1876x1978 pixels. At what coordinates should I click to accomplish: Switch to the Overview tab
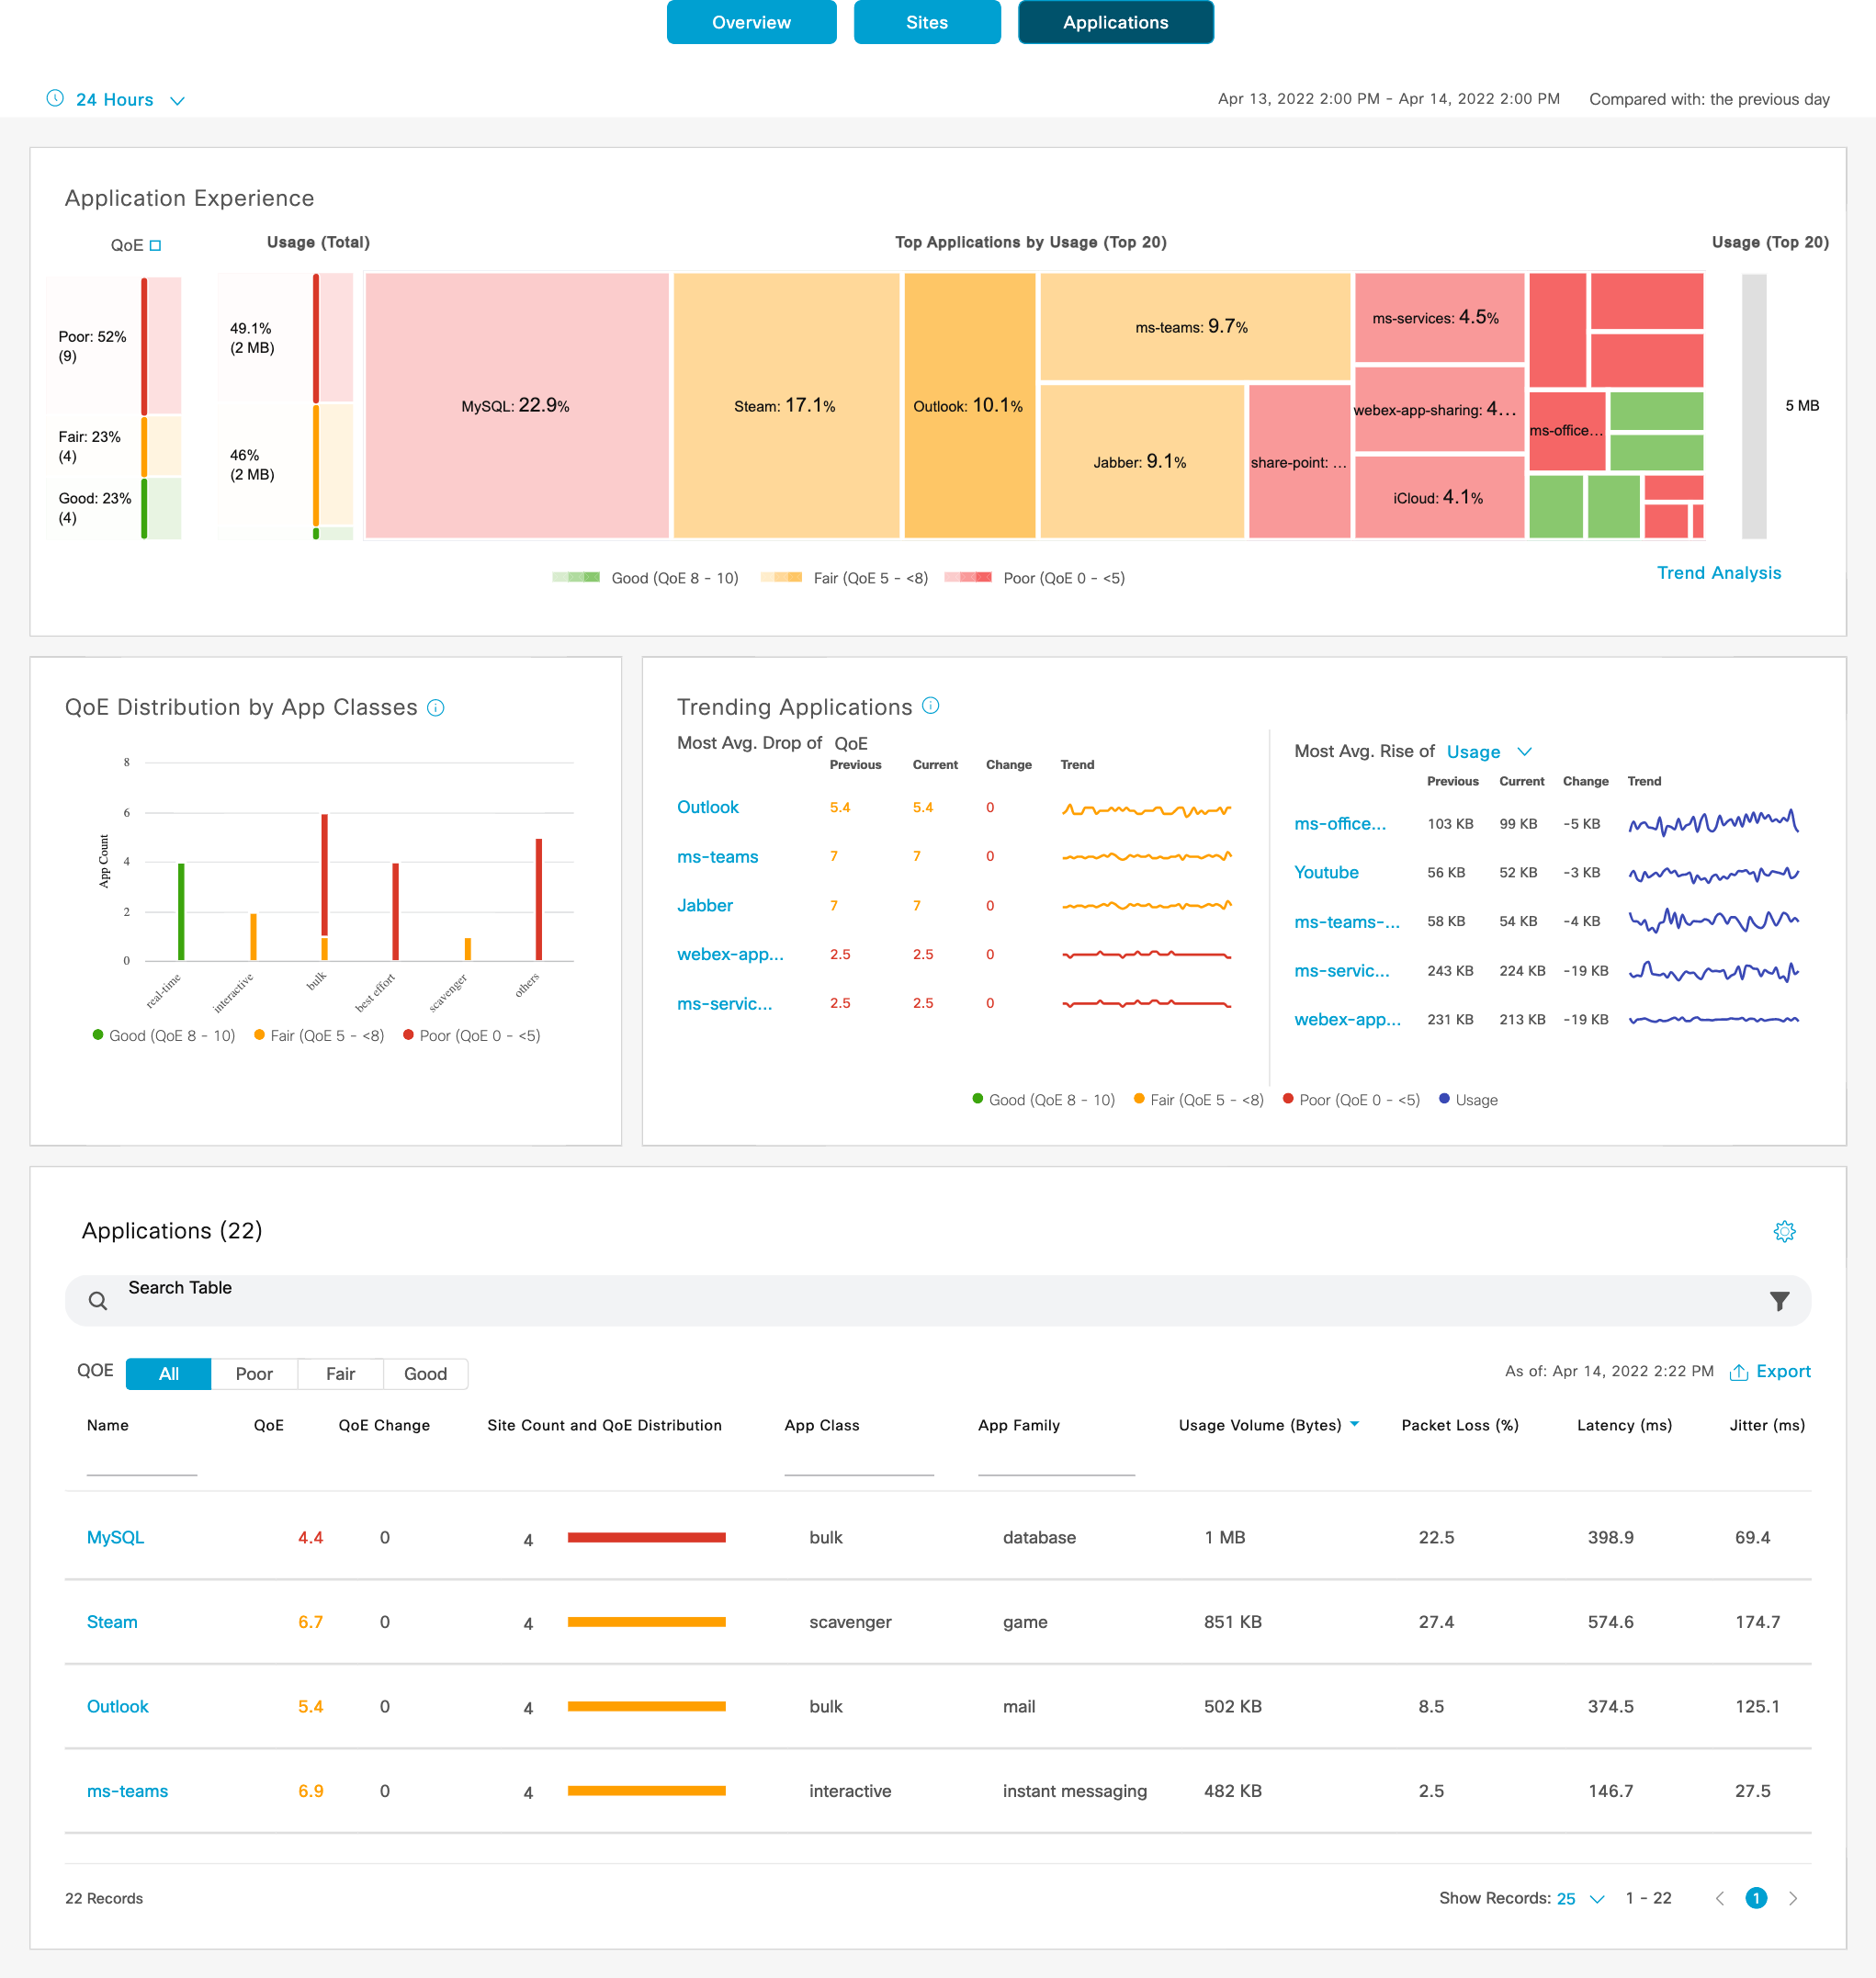tap(751, 22)
